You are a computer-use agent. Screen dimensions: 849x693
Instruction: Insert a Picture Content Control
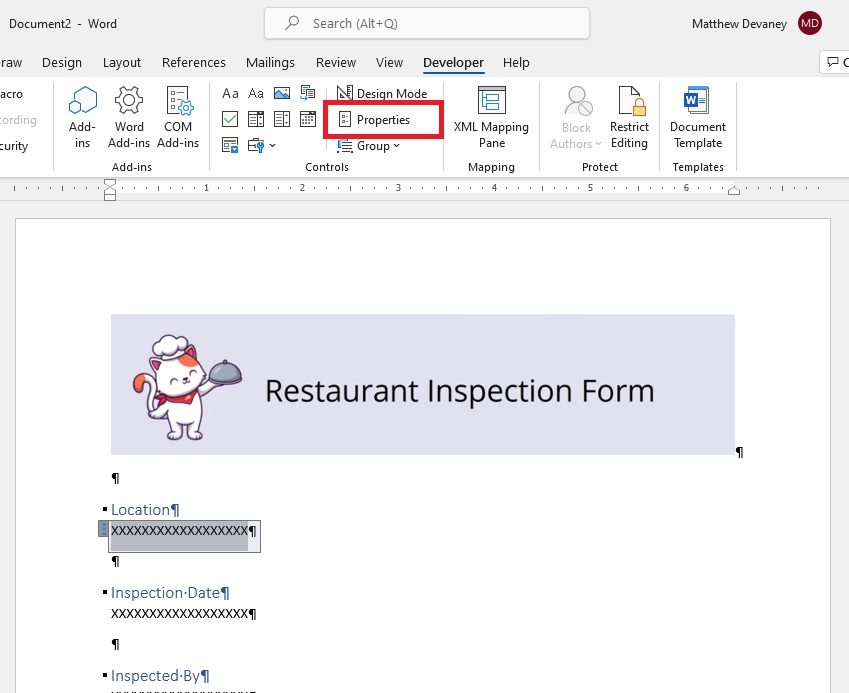click(282, 94)
